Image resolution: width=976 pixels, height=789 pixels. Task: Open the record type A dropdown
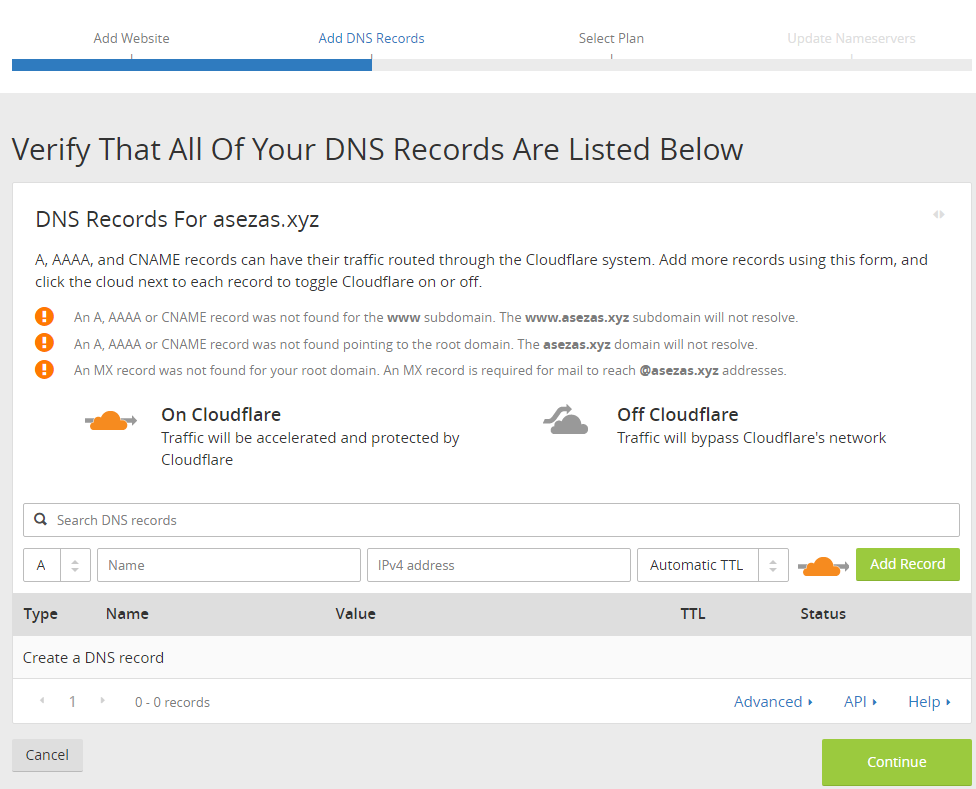[x=57, y=565]
